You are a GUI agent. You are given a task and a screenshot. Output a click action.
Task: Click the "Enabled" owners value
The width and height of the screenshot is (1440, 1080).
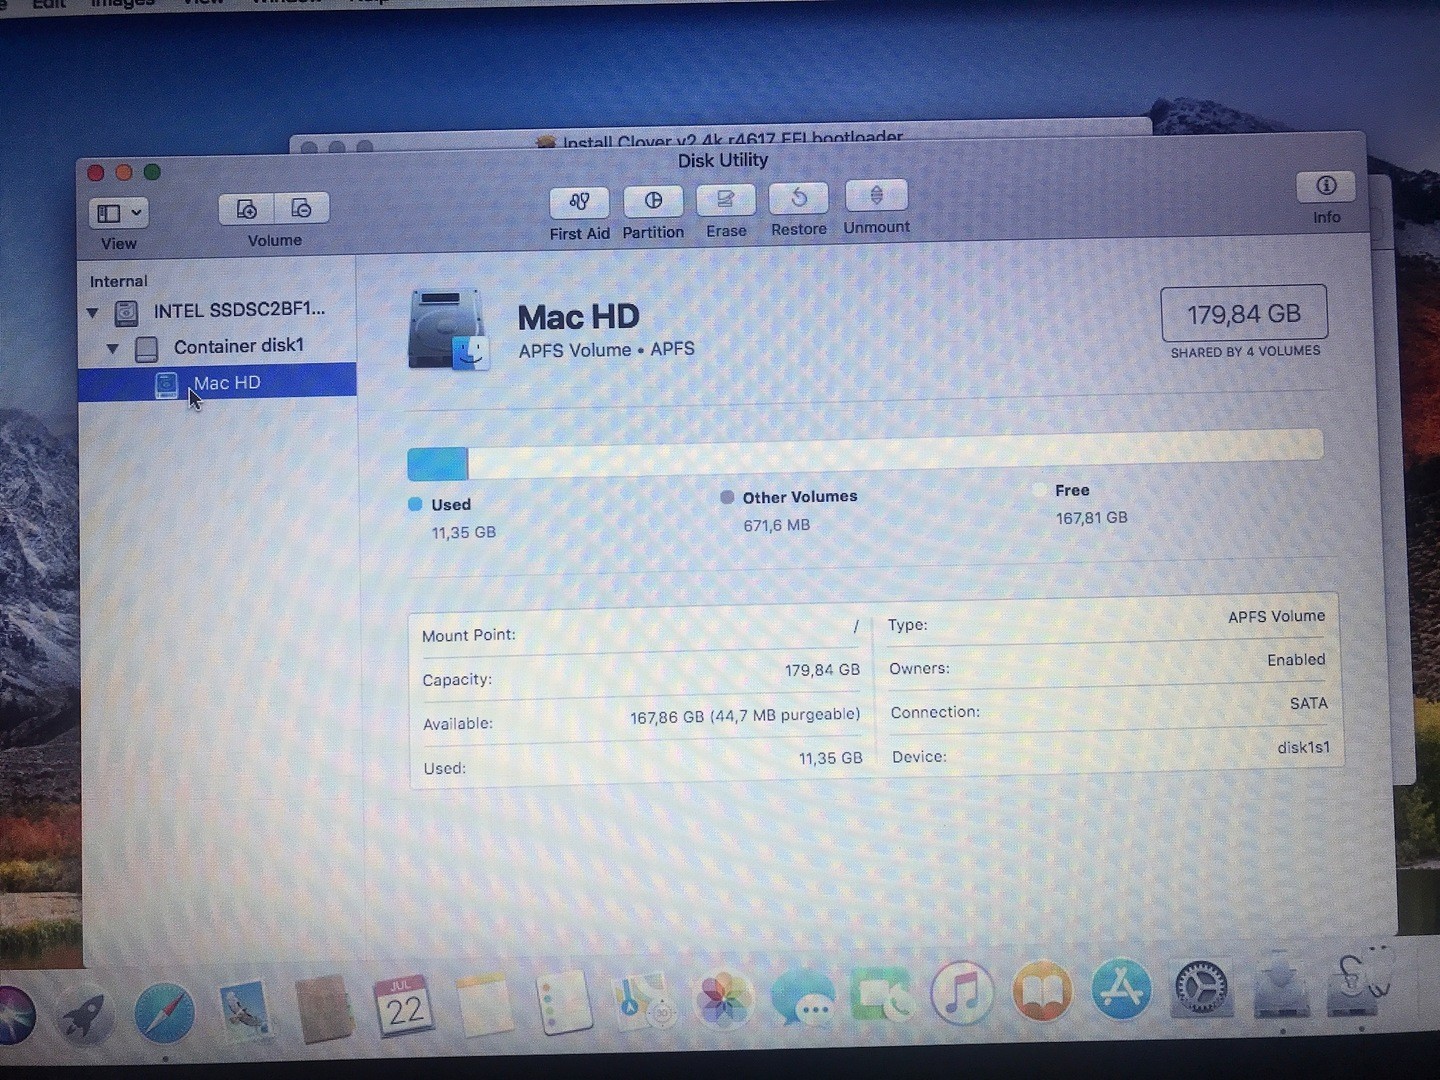click(1296, 660)
